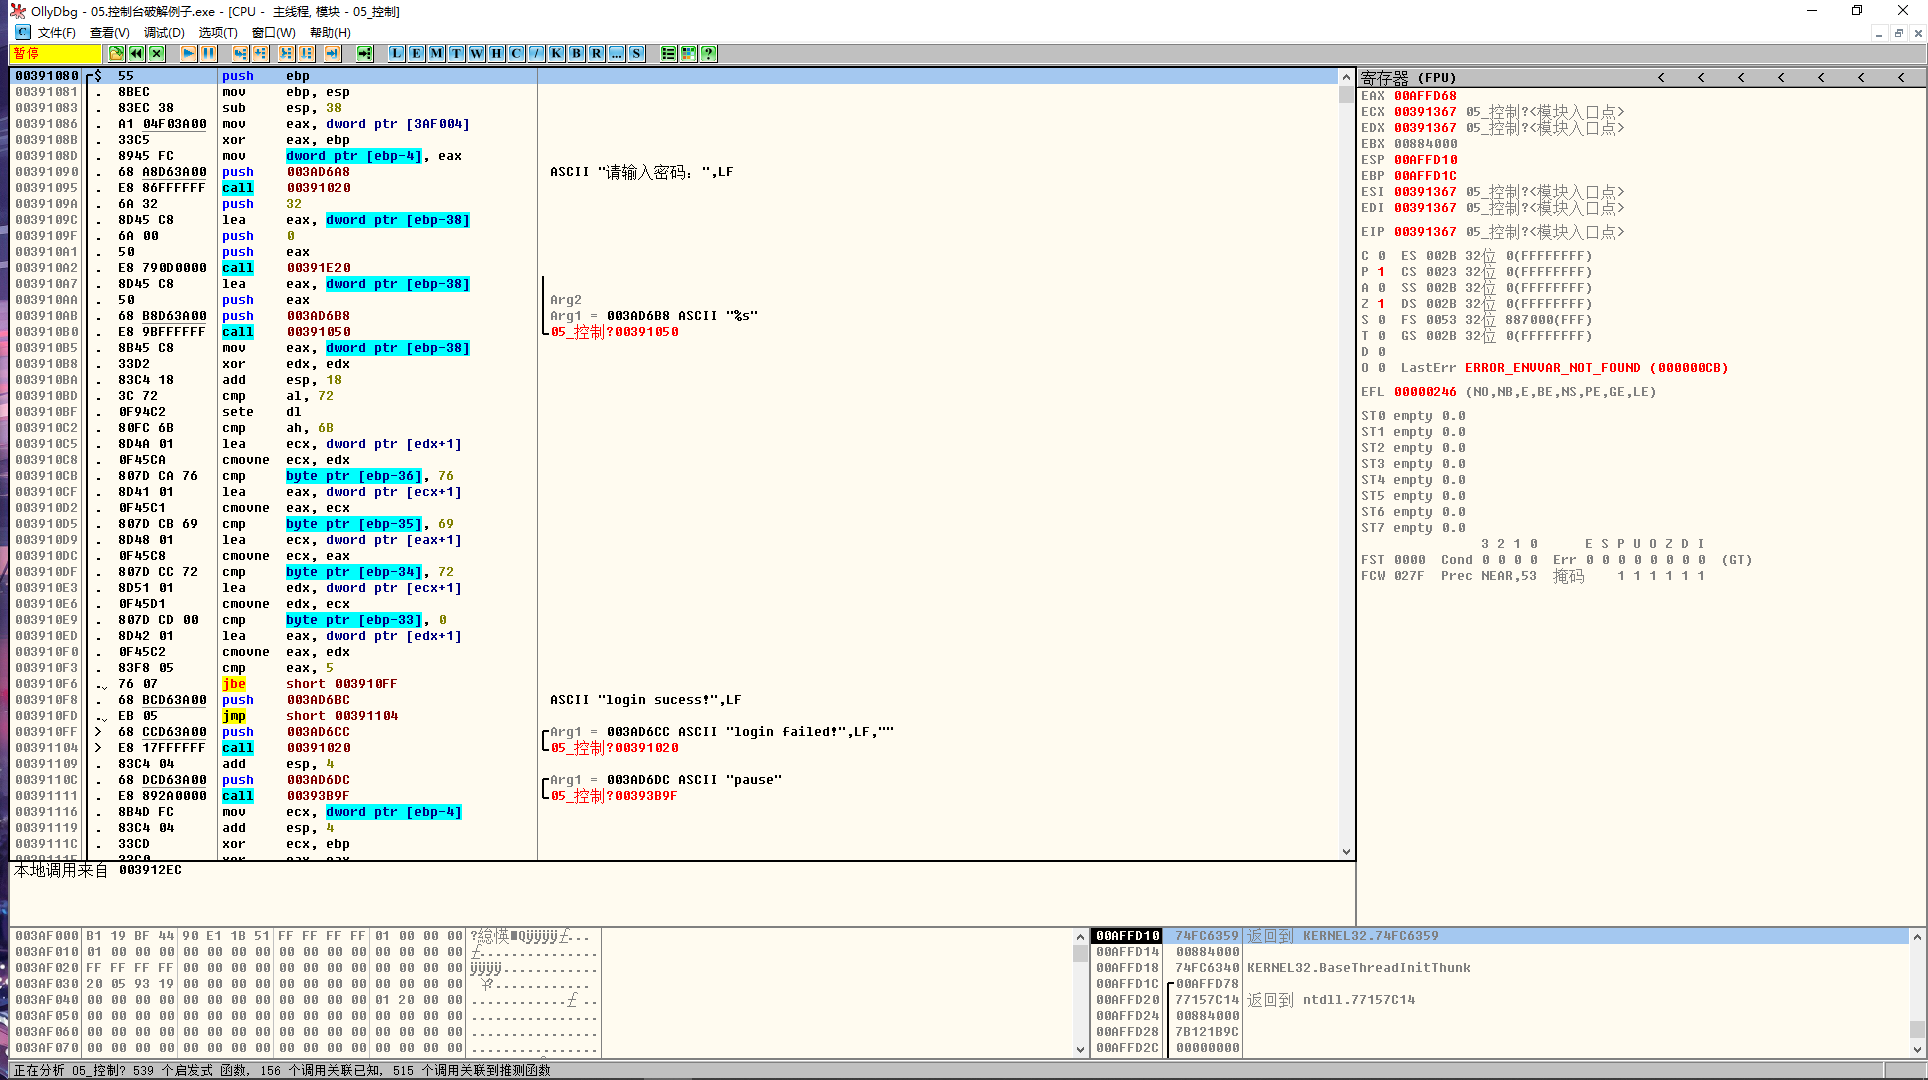Click LastErr ERROR_ENVVAR_NOT_FOUND entry
This screenshot has width=1928, height=1080.
pyautogui.click(x=1564, y=368)
